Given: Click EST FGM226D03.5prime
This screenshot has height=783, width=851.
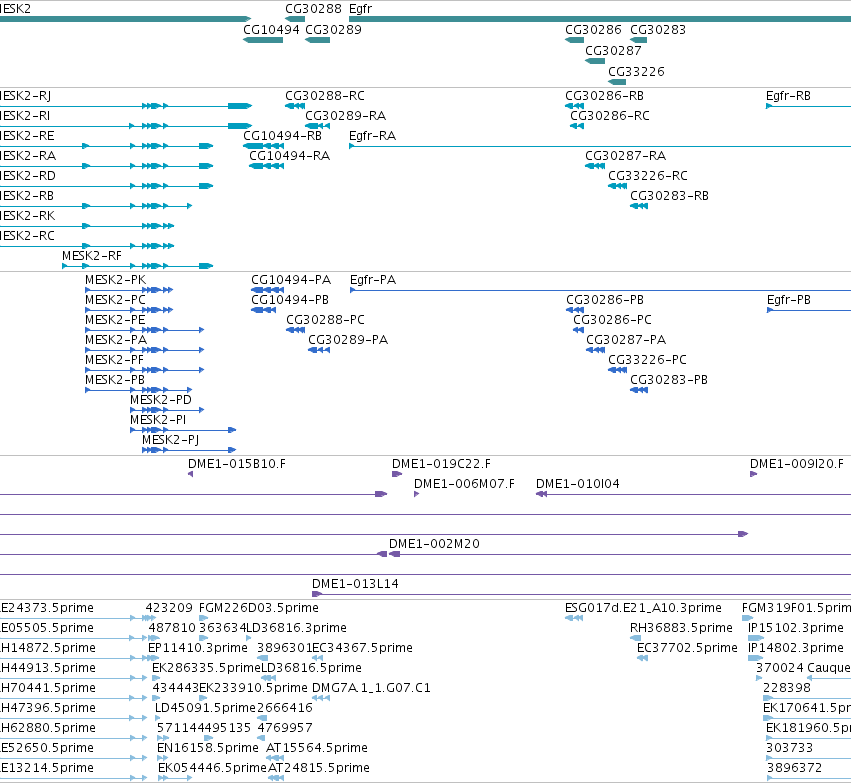Looking at the screenshot, I should (x=258, y=608).
